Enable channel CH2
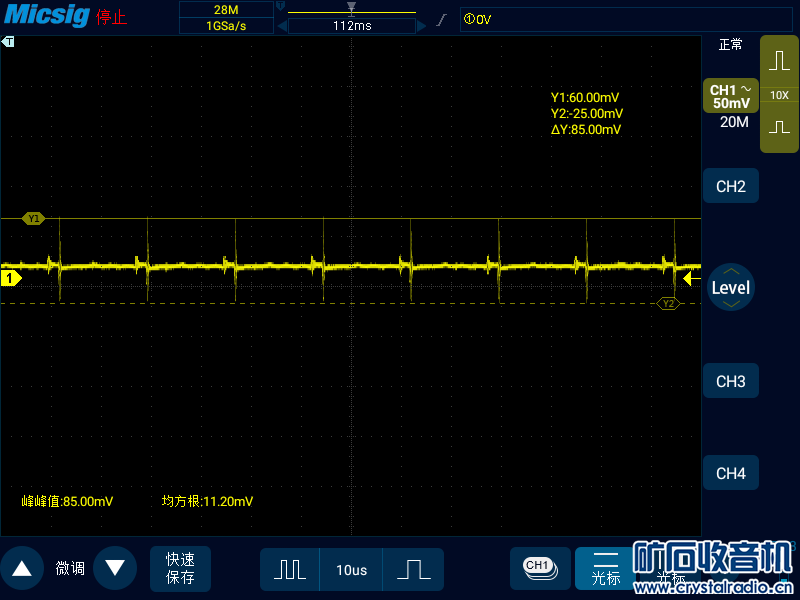This screenshot has width=800, height=600. click(731, 186)
